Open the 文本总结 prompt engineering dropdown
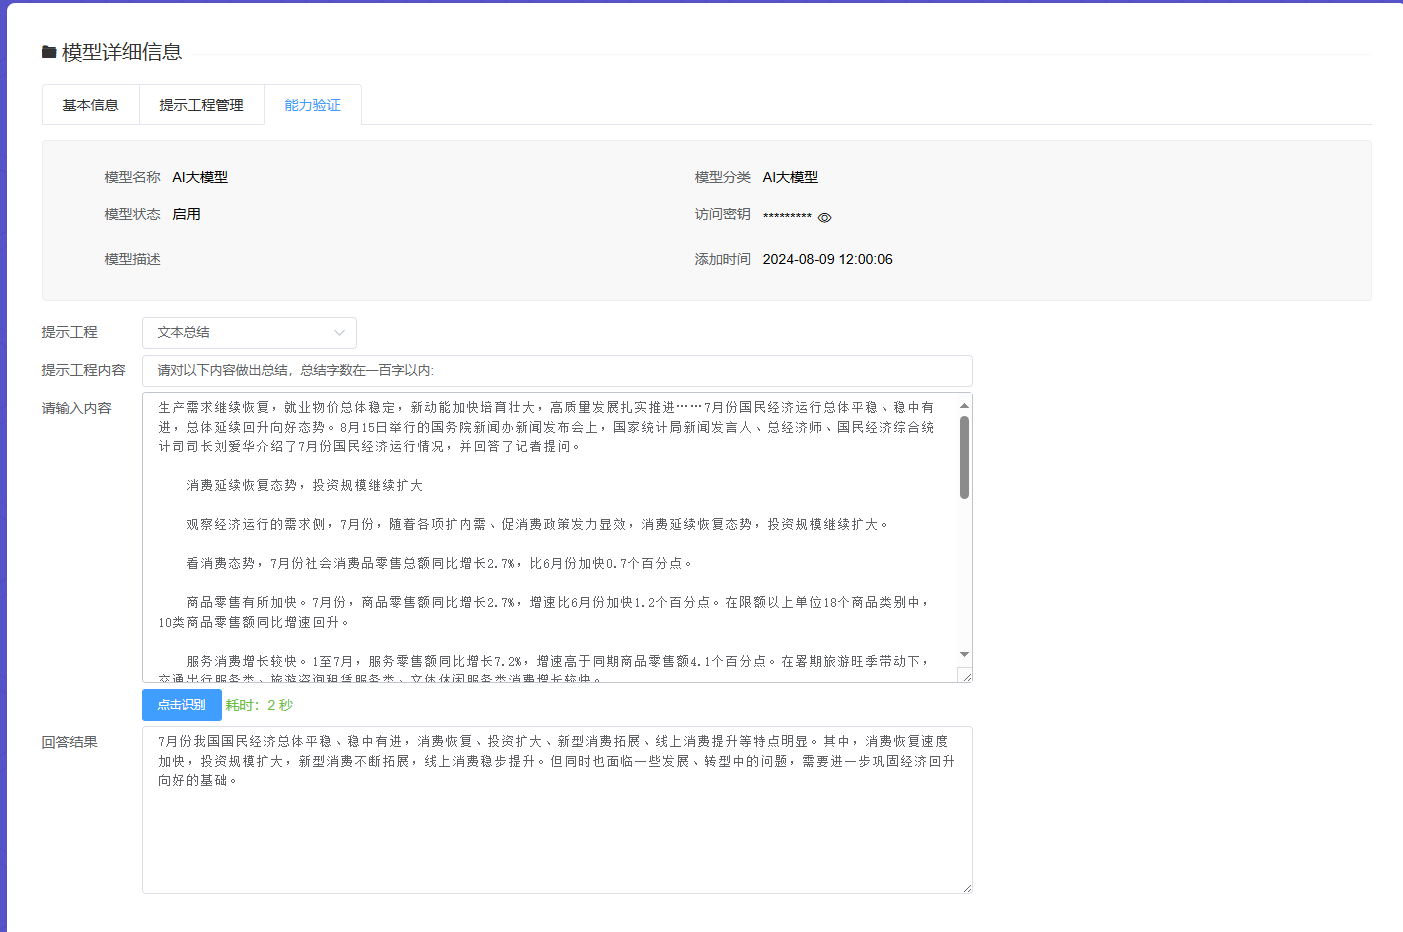1403x932 pixels. coord(249,332)
